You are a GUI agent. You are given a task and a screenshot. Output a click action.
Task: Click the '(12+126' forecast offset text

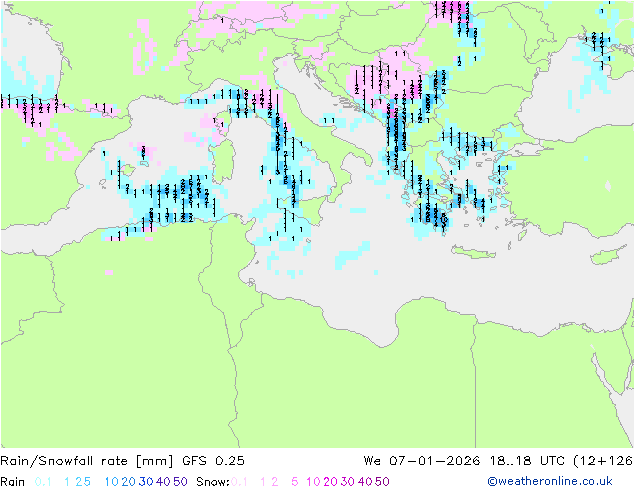603,461
